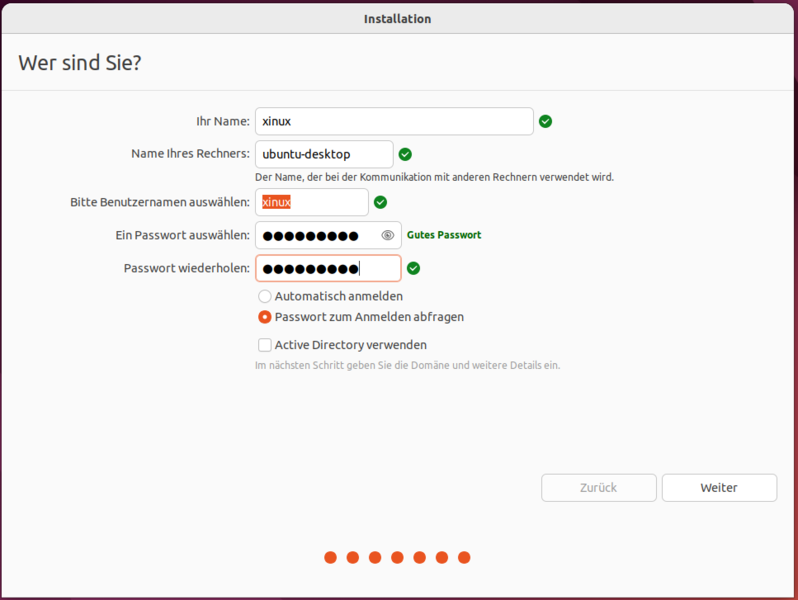Viewport: 798px width, 600px height.
Task: Choose Passwort zum Anmelden abfragen
Action: (265, 317)
